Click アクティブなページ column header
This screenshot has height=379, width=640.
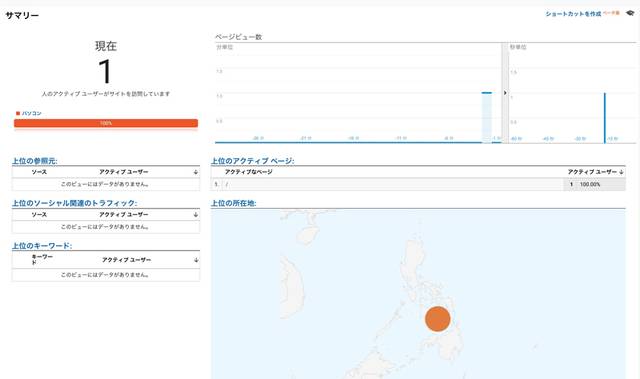pyautogui.click(x=249, y=172)
